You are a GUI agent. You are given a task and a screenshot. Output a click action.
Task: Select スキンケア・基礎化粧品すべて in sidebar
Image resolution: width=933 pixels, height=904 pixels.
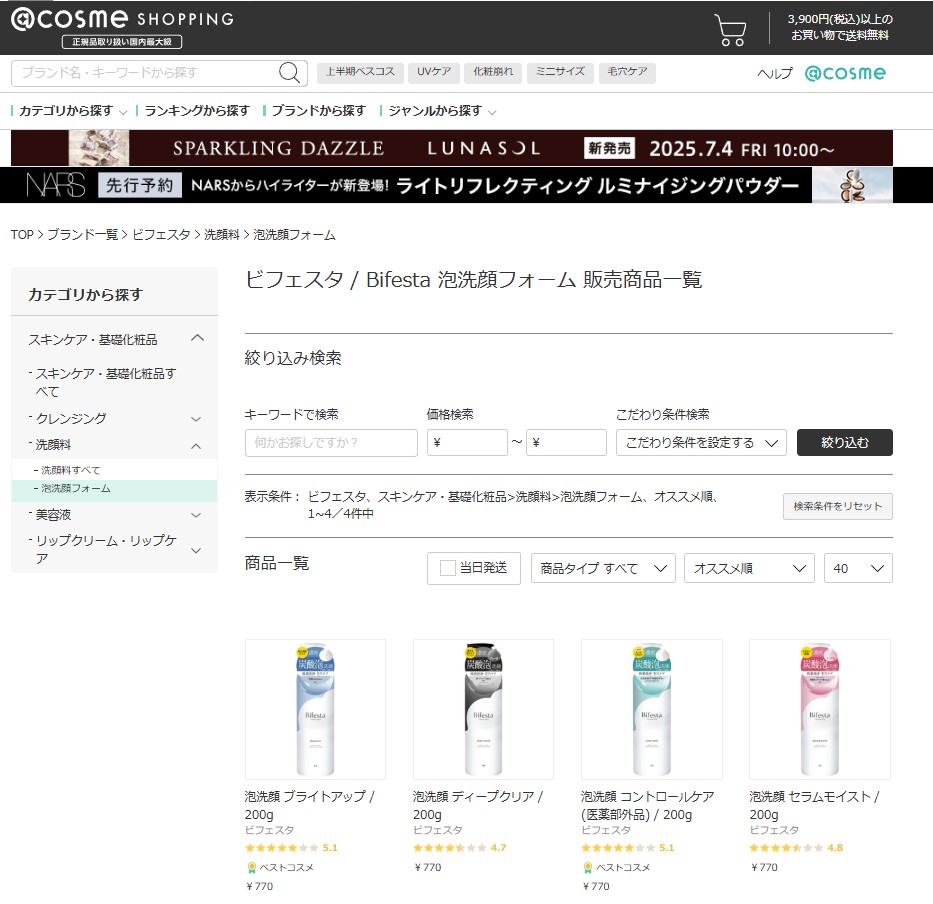(x=105, y=382)
